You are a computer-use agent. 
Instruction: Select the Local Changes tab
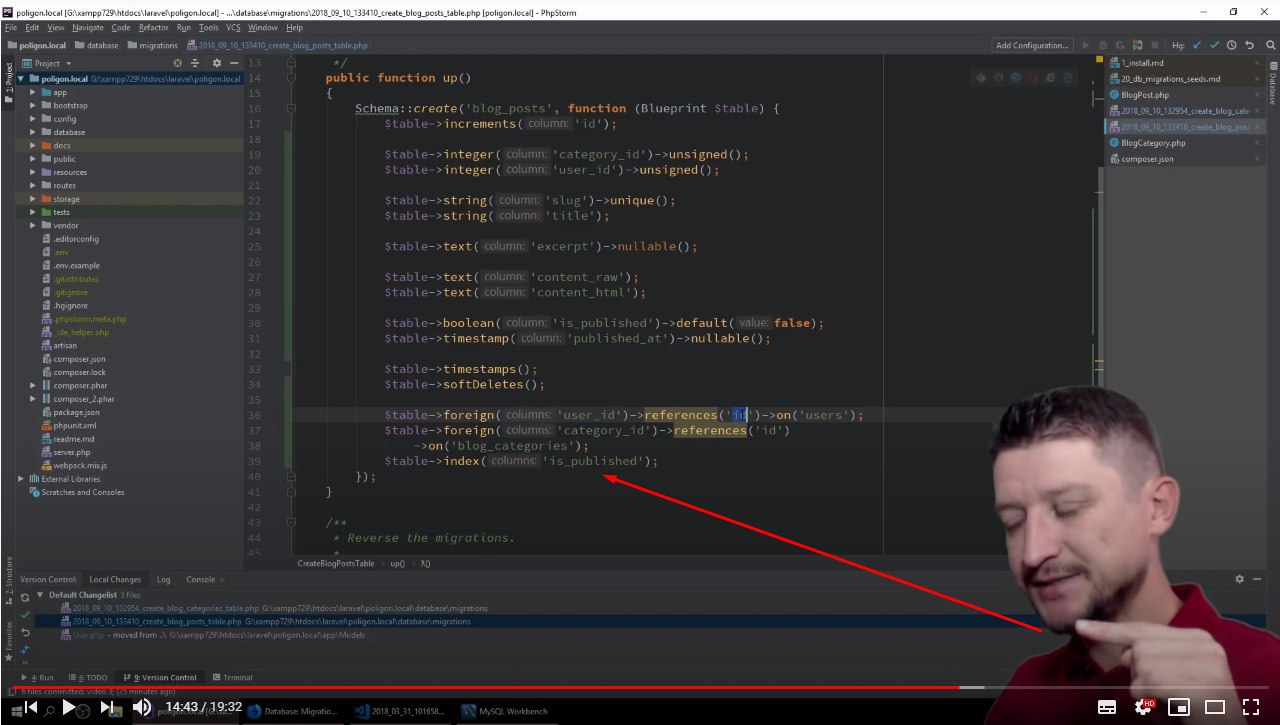point(115,579)
